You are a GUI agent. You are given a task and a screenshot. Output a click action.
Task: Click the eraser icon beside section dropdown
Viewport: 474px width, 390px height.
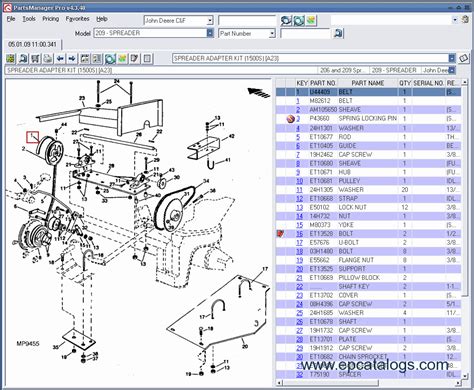pyautogui.click(x=464, y=59)
